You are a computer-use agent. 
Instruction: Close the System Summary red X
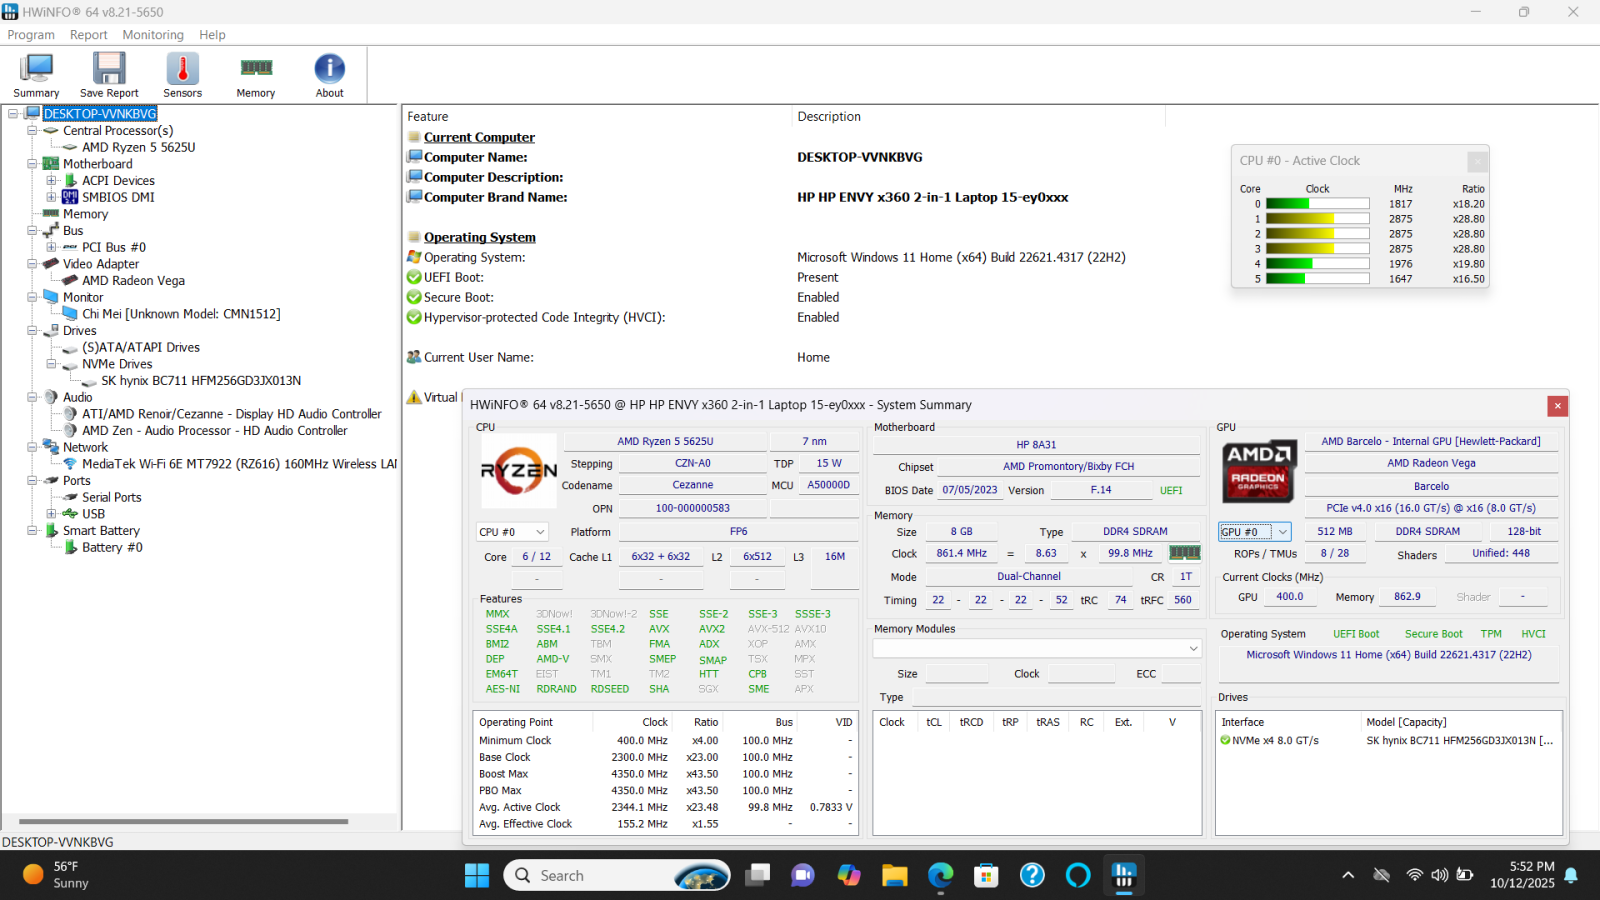[1557, 405]
